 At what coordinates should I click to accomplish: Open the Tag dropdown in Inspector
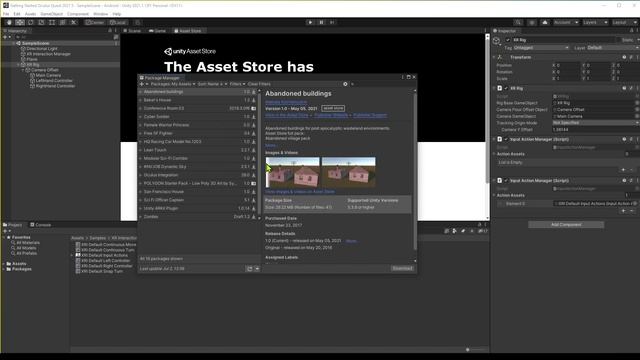pos(541,48)
